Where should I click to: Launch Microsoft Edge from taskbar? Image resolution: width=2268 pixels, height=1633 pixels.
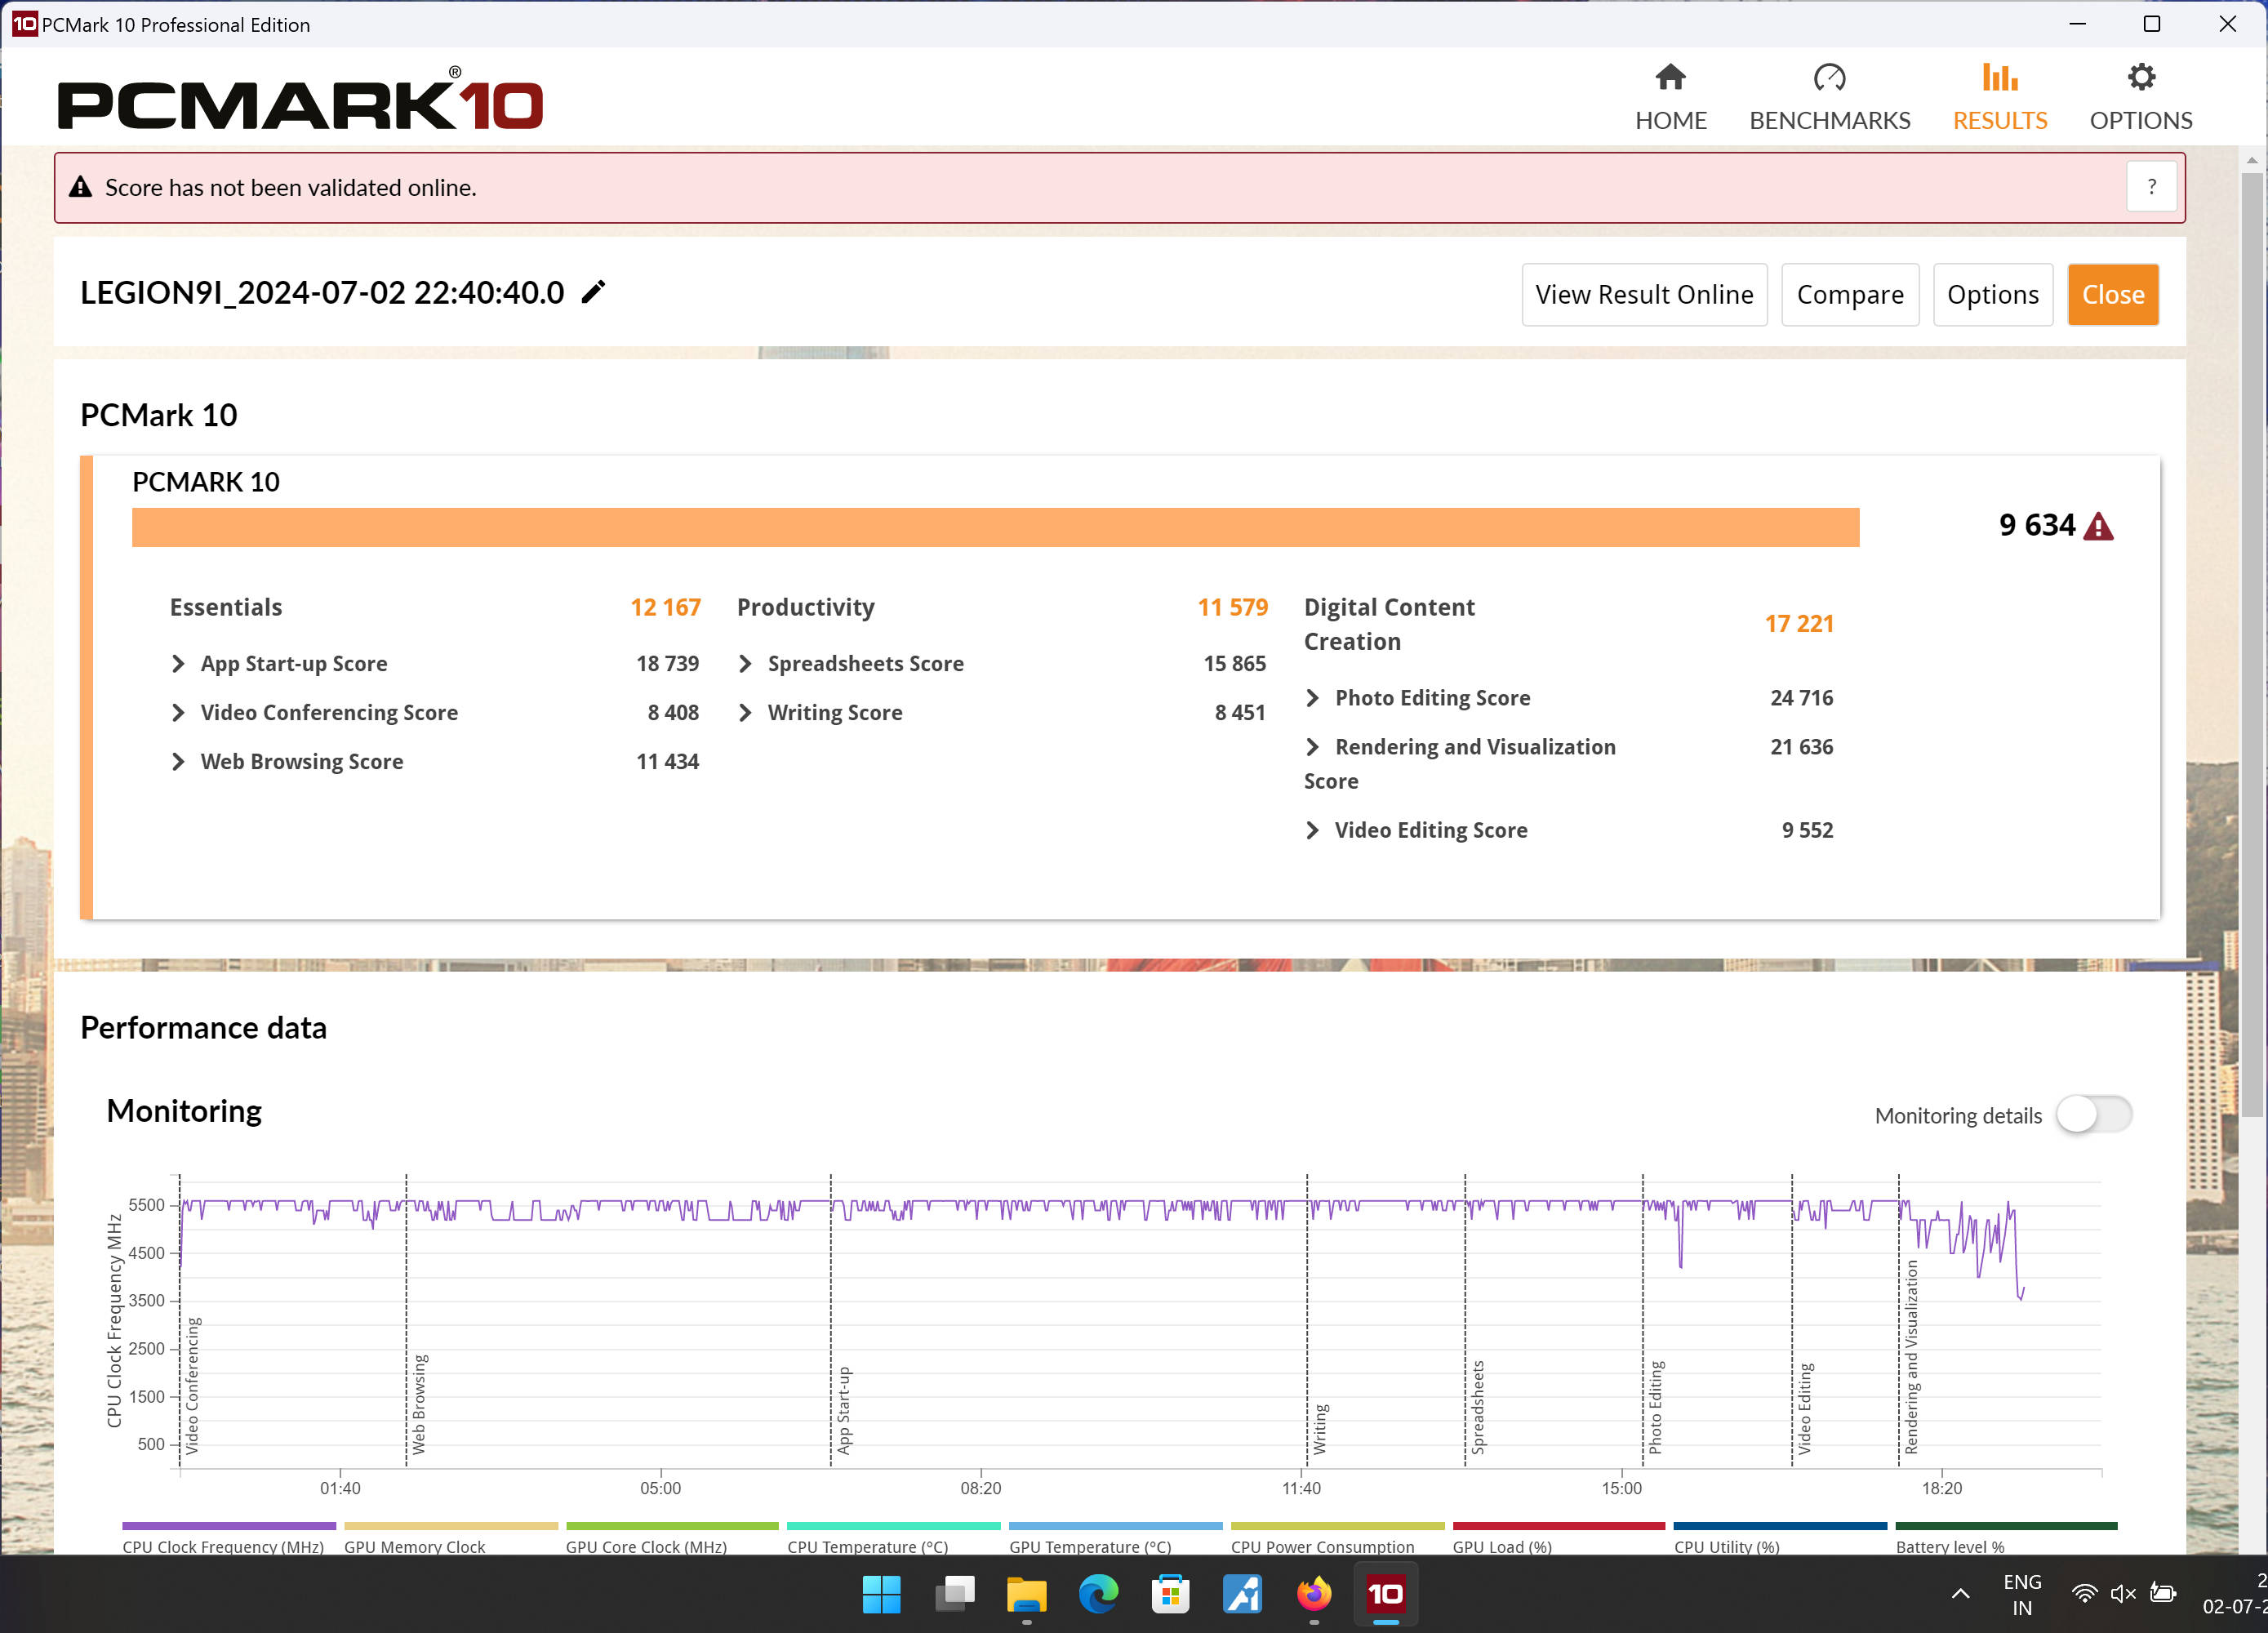click(x=1098, y=1594)
